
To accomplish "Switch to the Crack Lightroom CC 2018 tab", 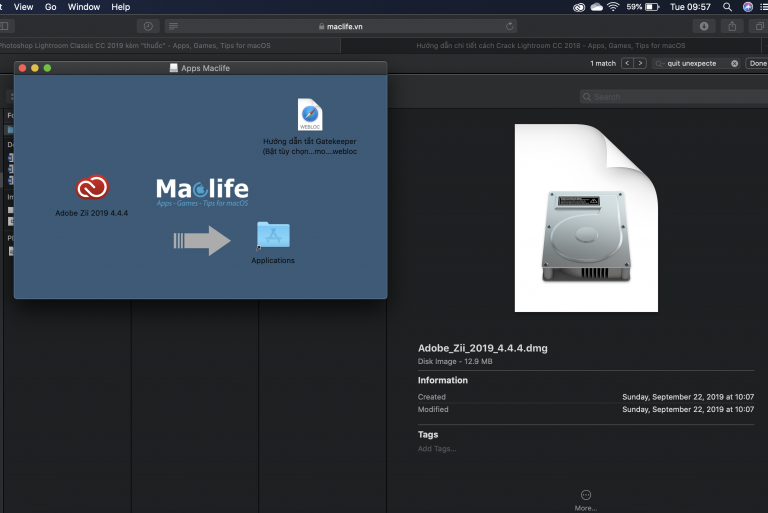I will point(551,46).
